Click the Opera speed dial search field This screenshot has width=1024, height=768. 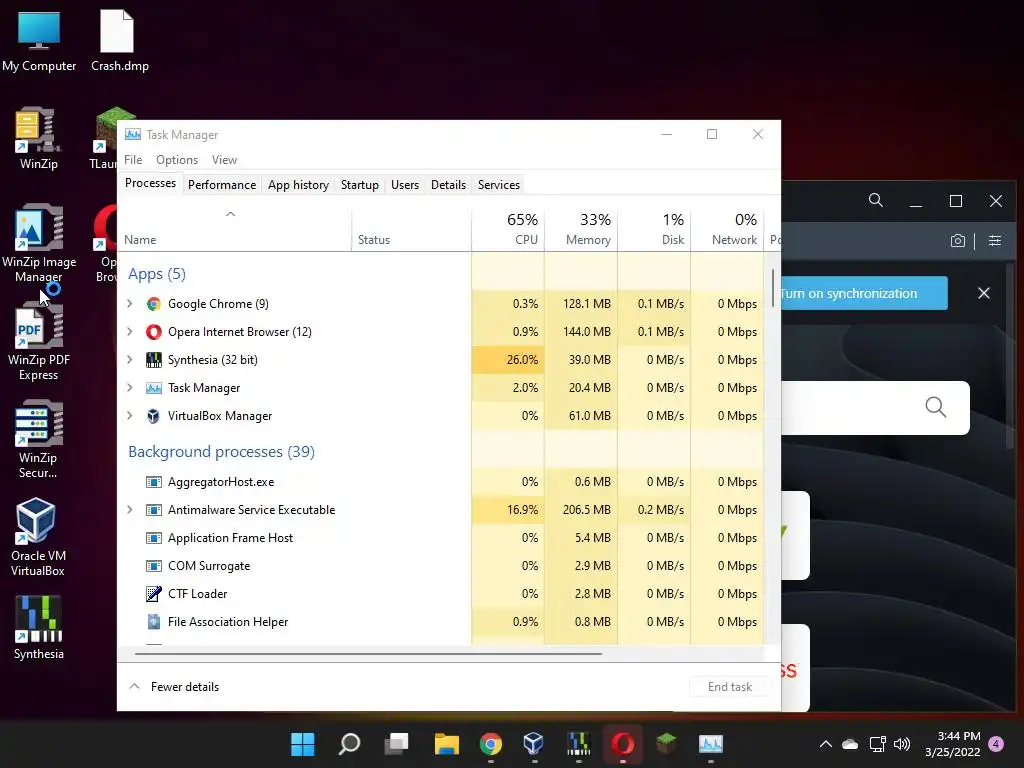pyautogui.click(x=875, y=408)
